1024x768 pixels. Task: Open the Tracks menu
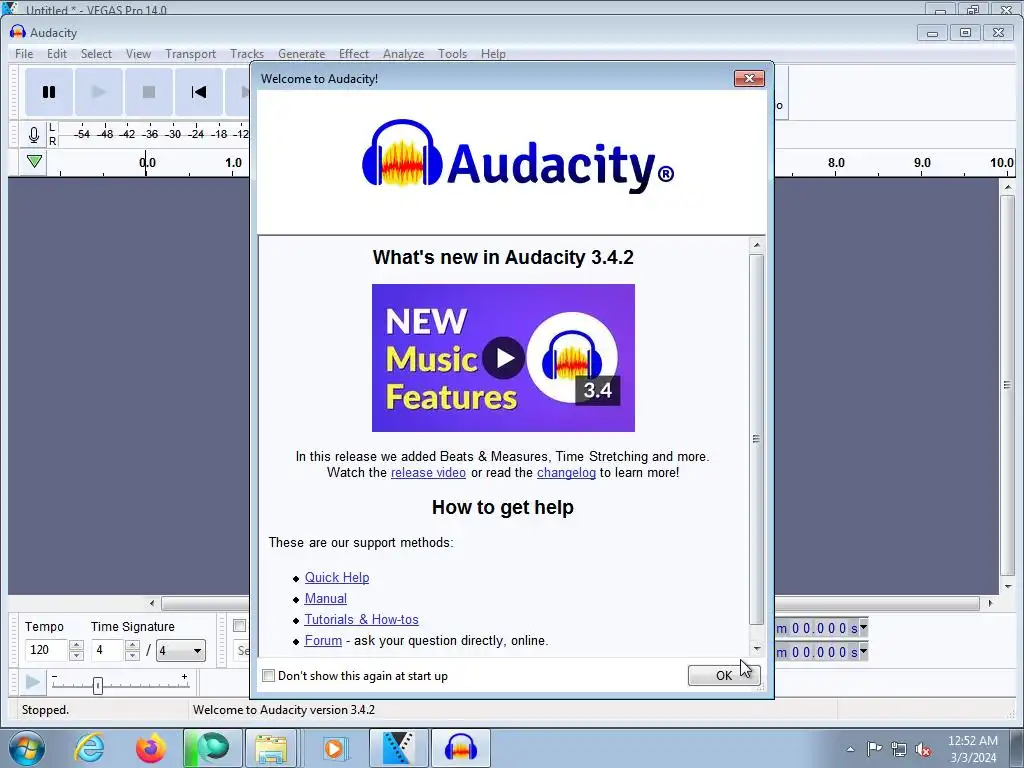coord(247,54)
